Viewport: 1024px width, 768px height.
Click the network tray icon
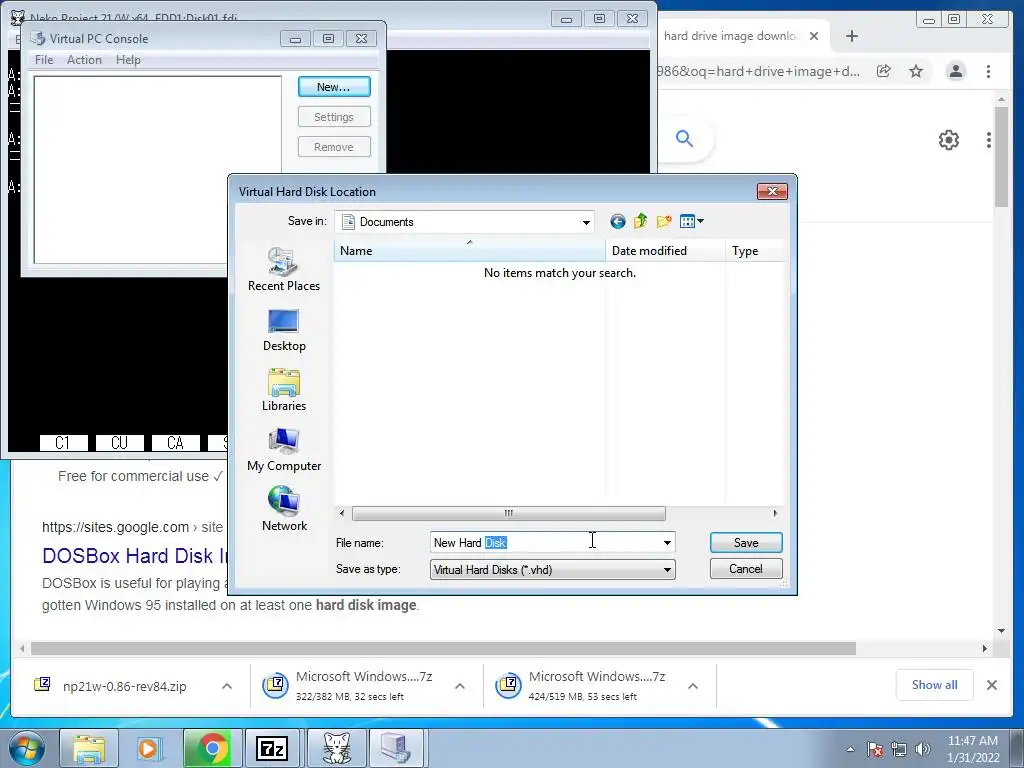click(x=899, y=749)
